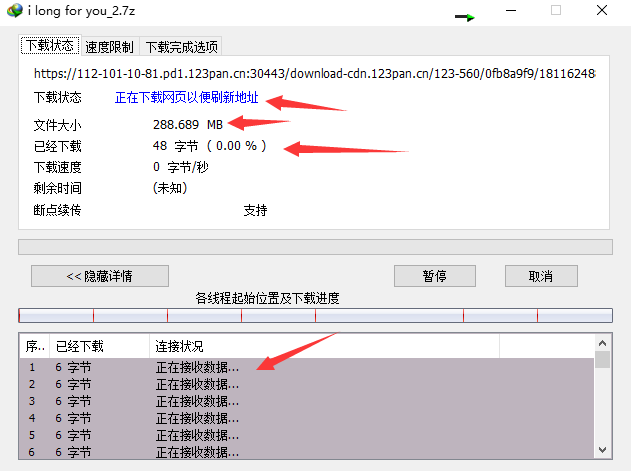The height and width of the screenshot is (471, 631).
Task: Click the 序.. column header
Action: coord(35,346)
